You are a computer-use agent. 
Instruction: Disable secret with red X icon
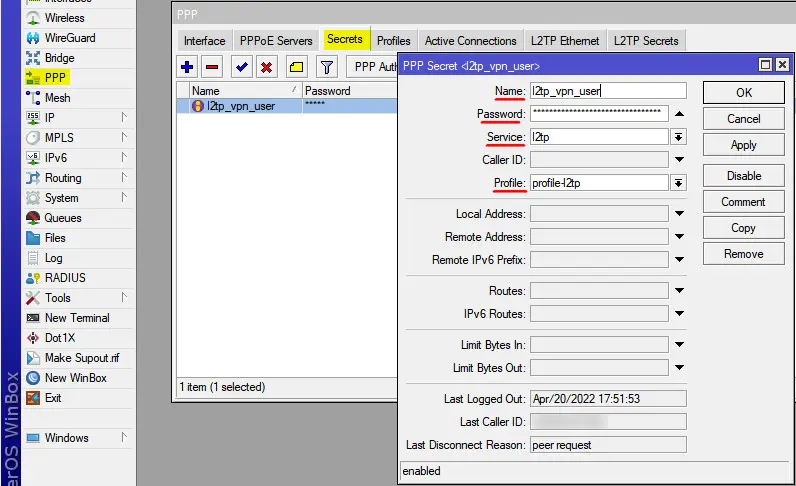click(267, 67)
